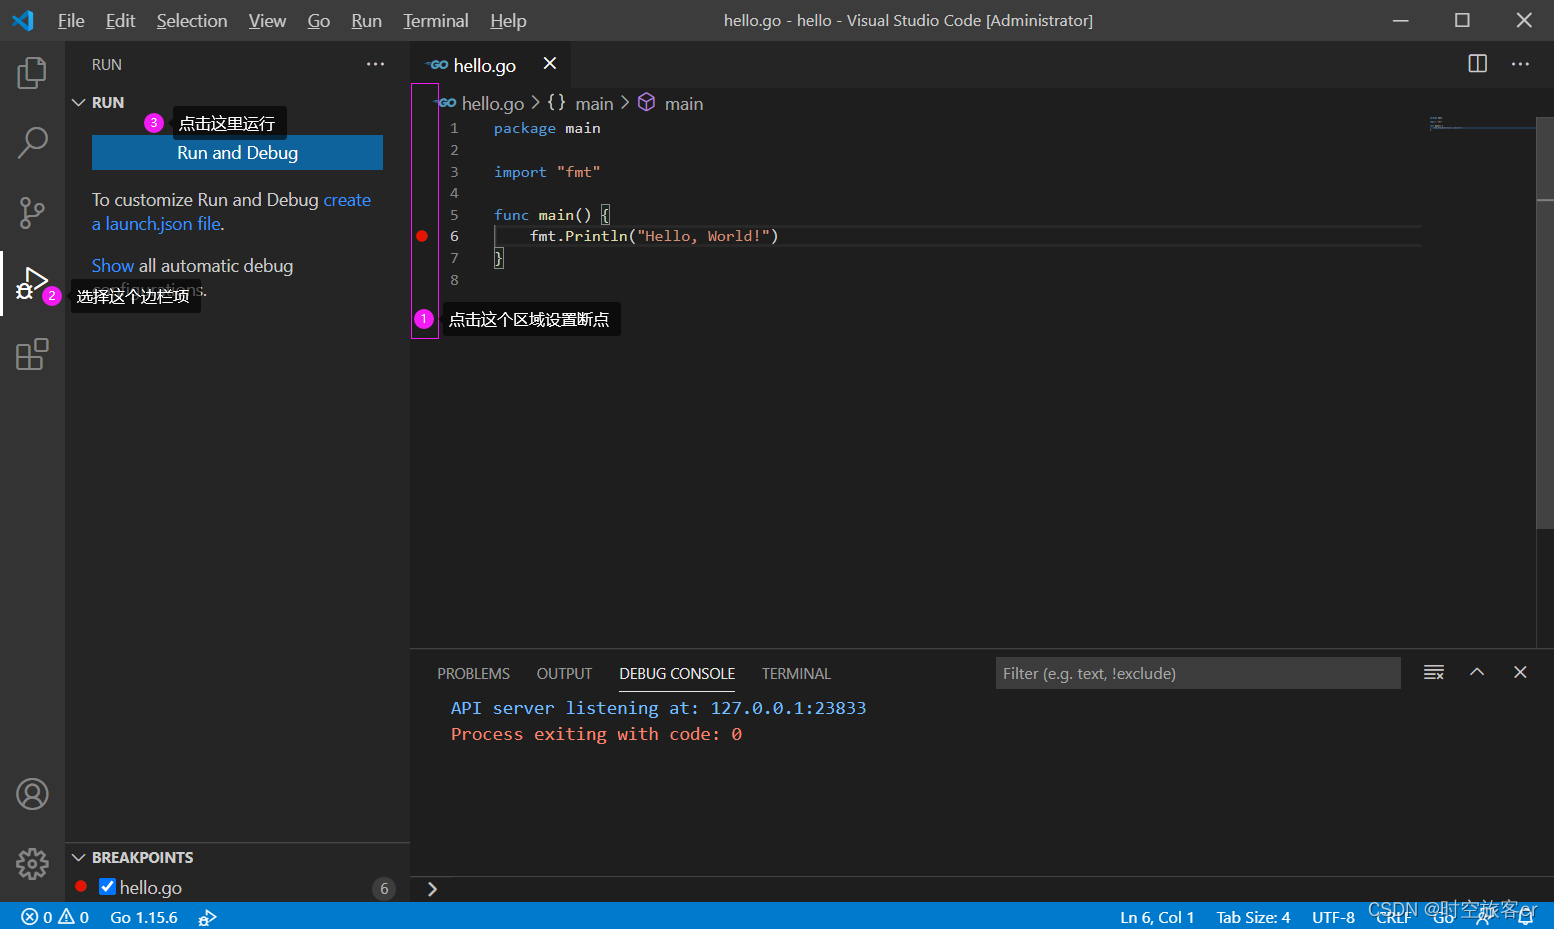
Task: Close the hello.go editor tab
Action: pos(550,64)
